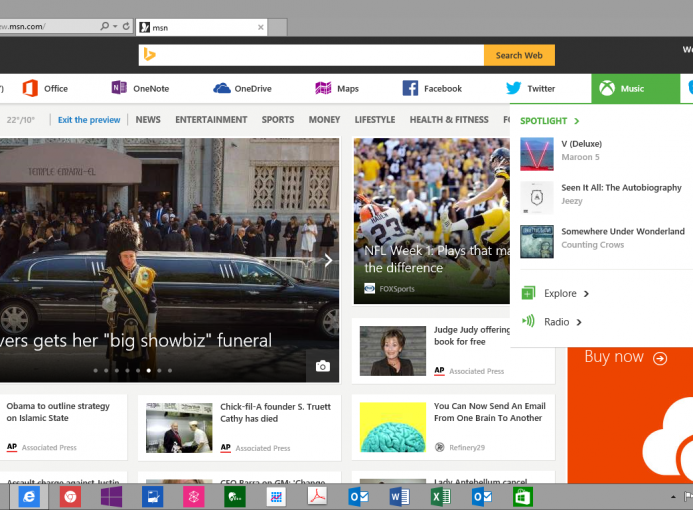693x510 pixels.
Task: Open Obama to outline strategy article
Action: click(58, 411)
